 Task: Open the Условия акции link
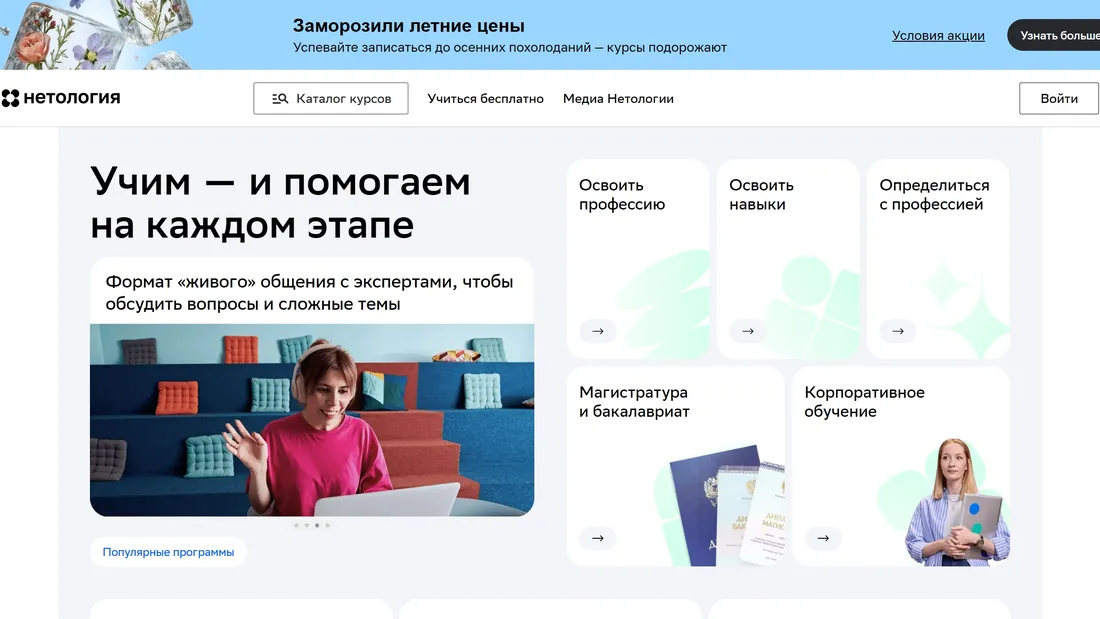pyautogui.click(x=938, y=35)
